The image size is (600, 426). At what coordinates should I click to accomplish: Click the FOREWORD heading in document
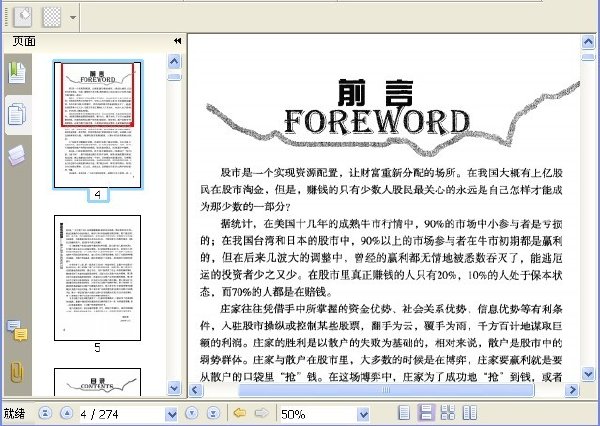(377, 122)
